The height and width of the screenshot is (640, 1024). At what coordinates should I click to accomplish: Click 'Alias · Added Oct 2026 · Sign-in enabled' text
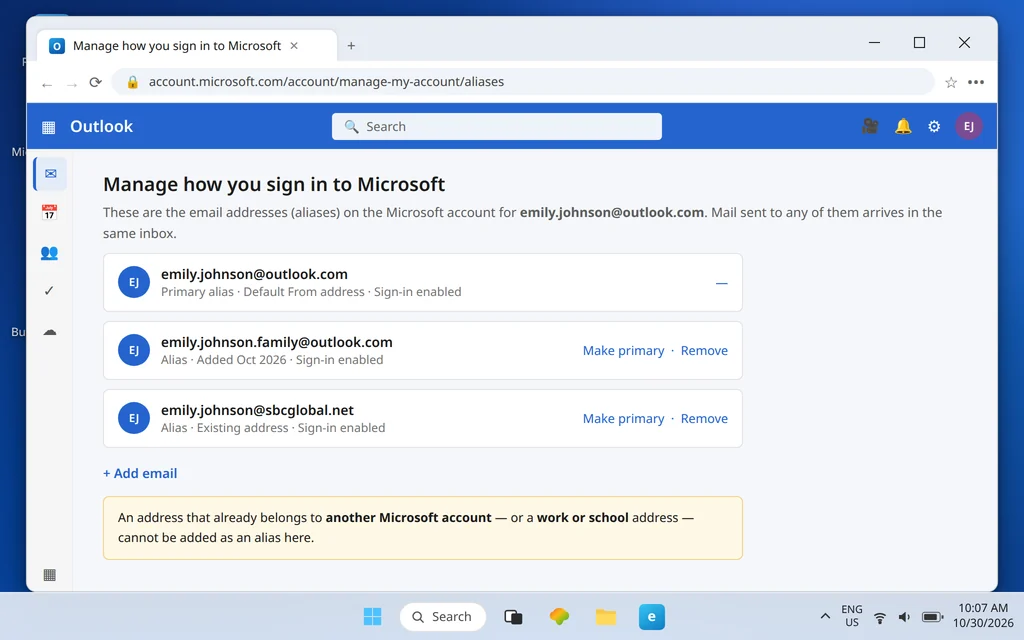point(272,360)
